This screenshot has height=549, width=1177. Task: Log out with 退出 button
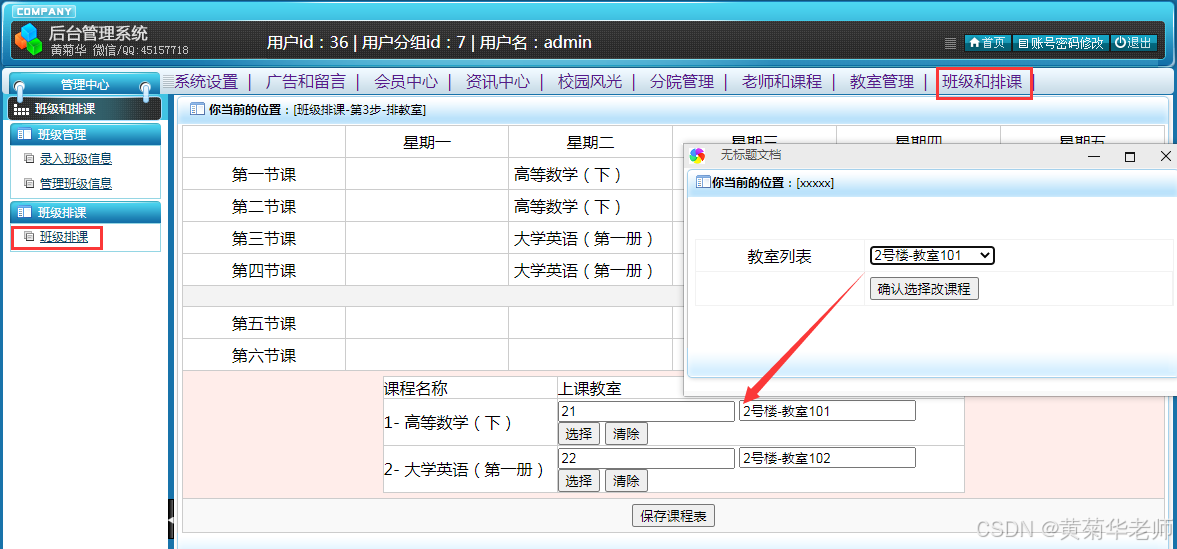click(x=1133, y=43)
